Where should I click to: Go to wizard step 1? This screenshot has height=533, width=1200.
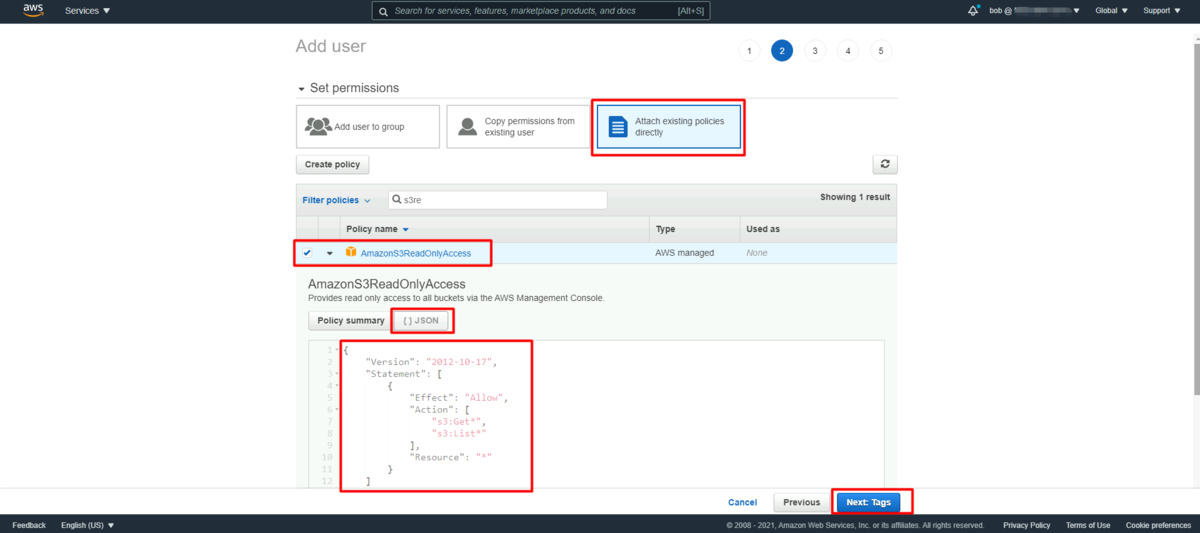pos(749,50)
